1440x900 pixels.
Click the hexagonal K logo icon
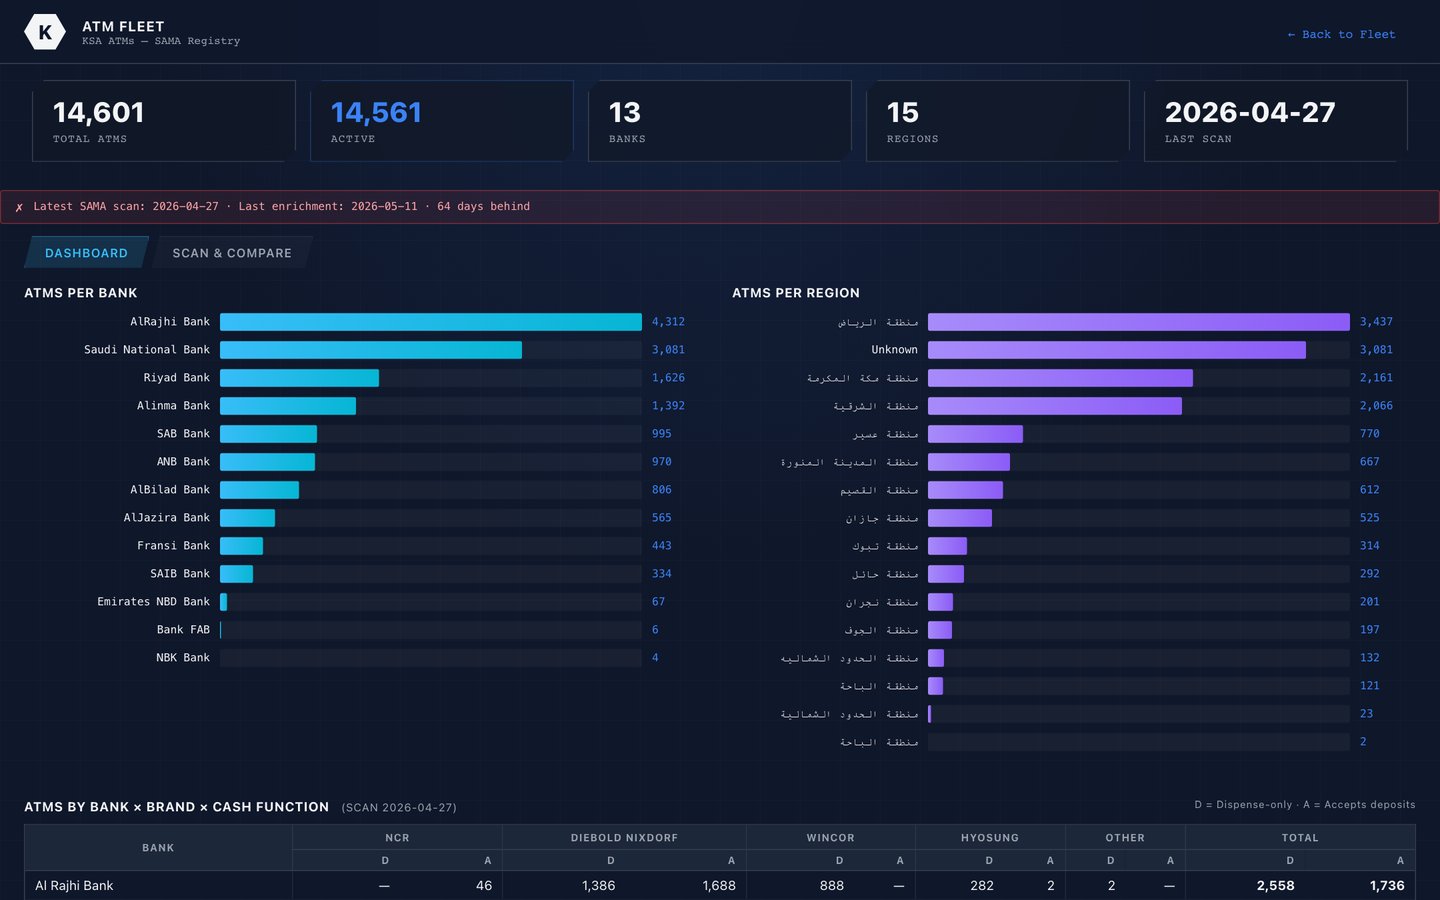click(x=45, y=32)
